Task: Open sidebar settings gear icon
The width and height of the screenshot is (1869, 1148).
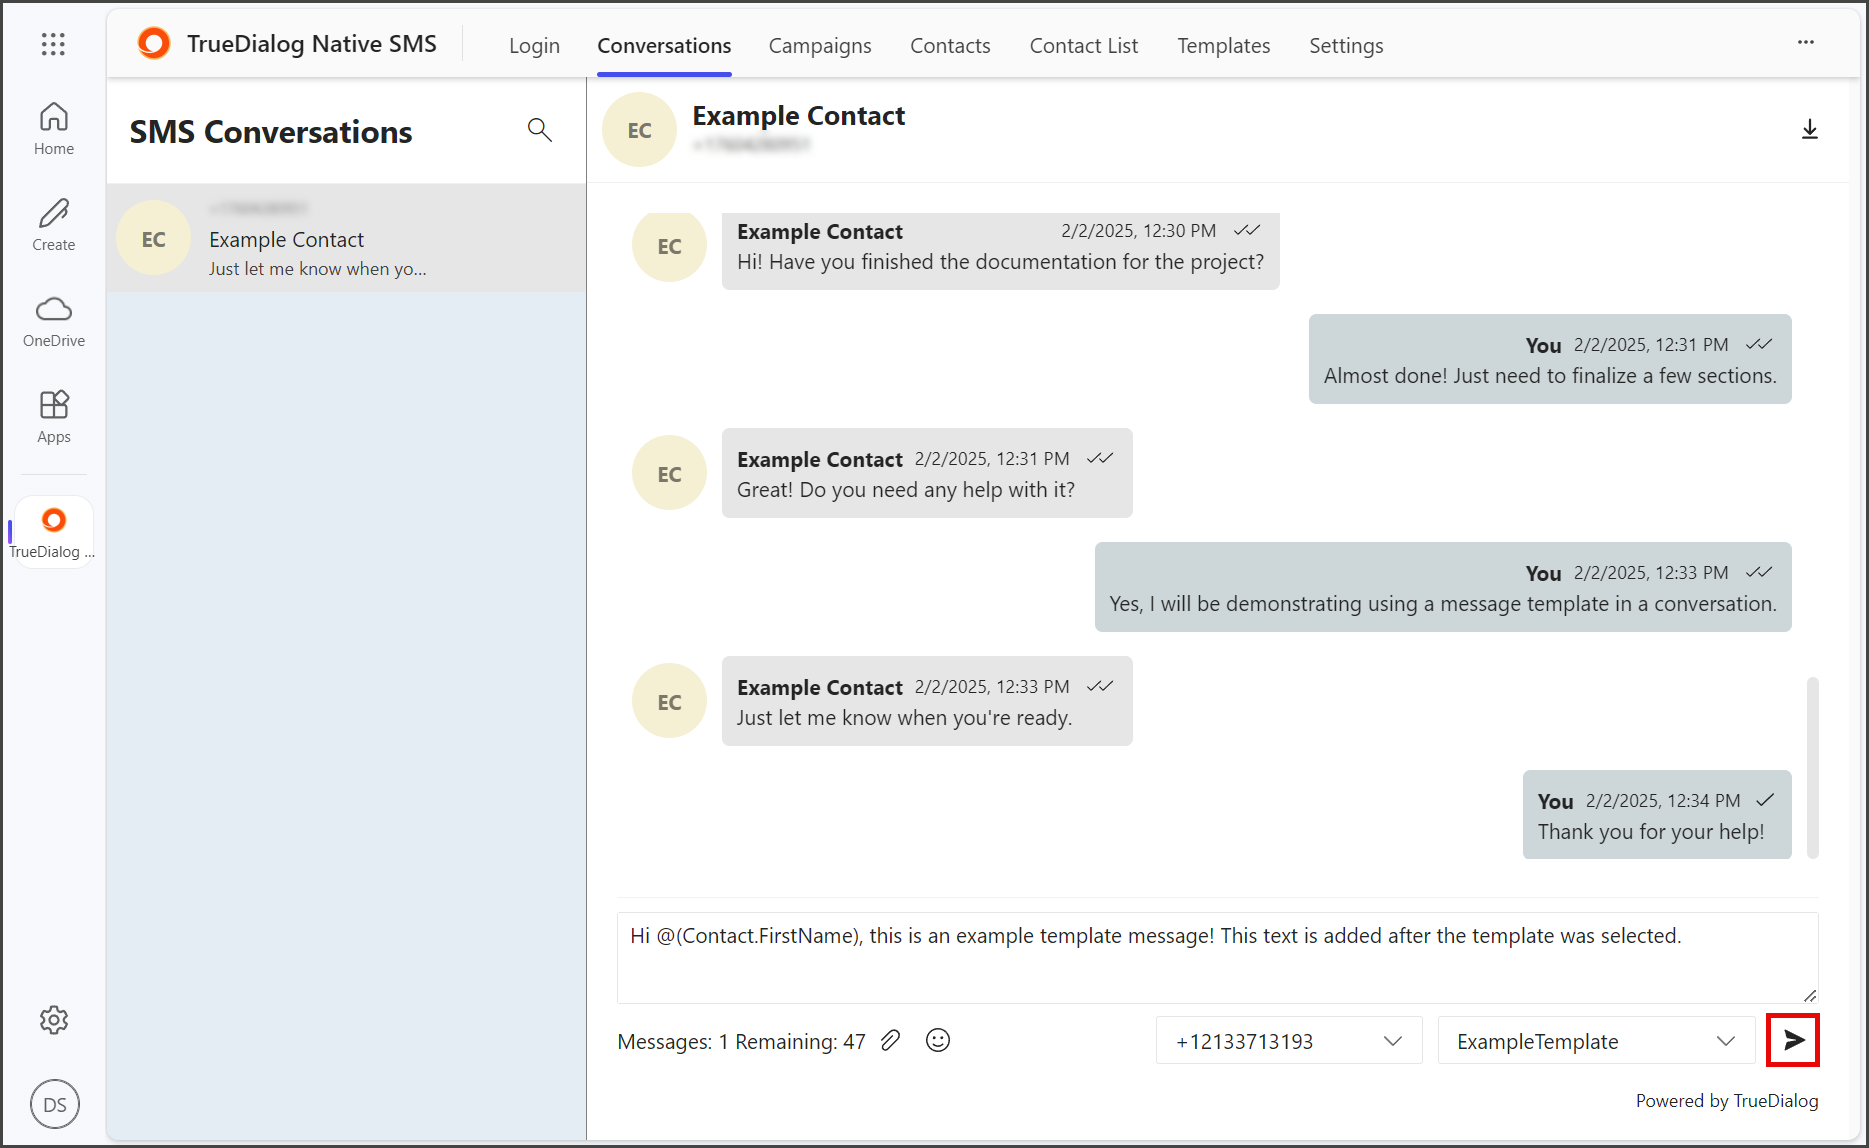Action: pyautogui.click(x=54, y=1020)
